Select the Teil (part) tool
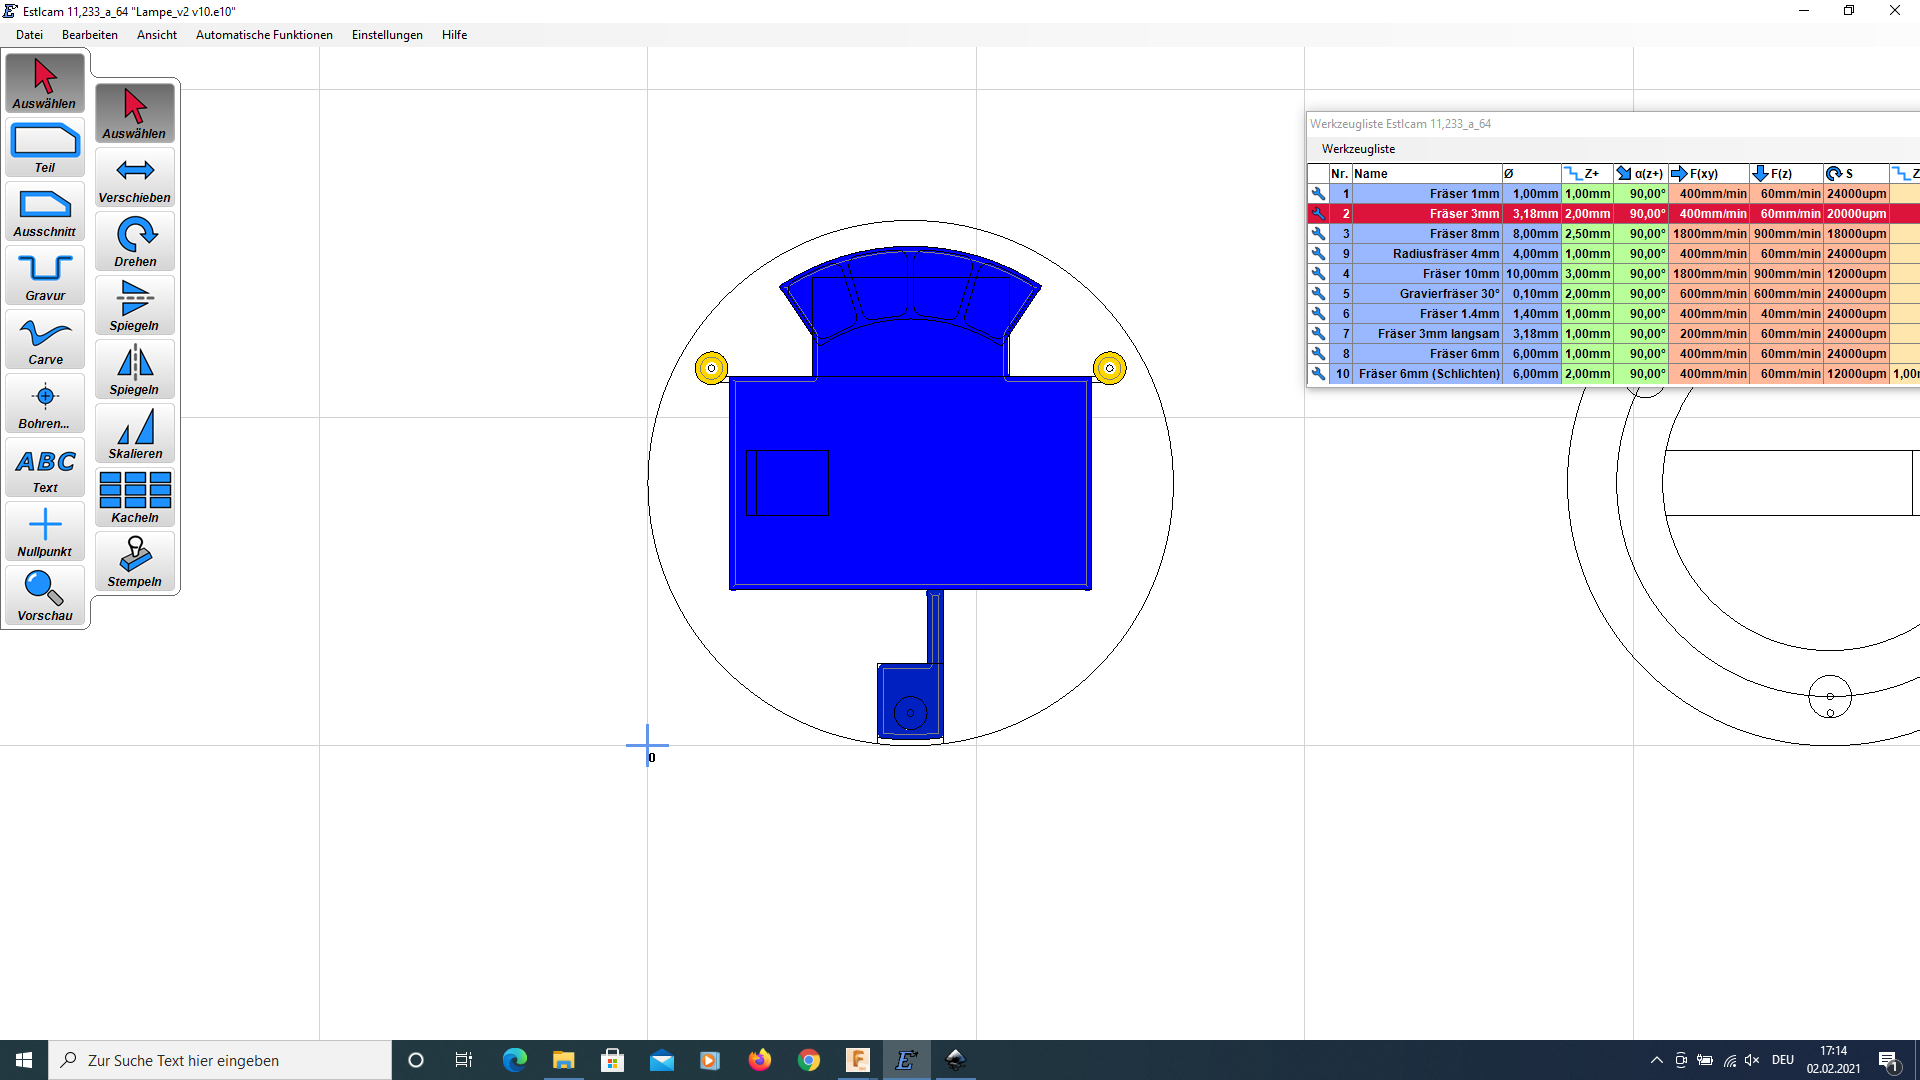Screen dimensions: 1920x1080 tap(45, 148)
